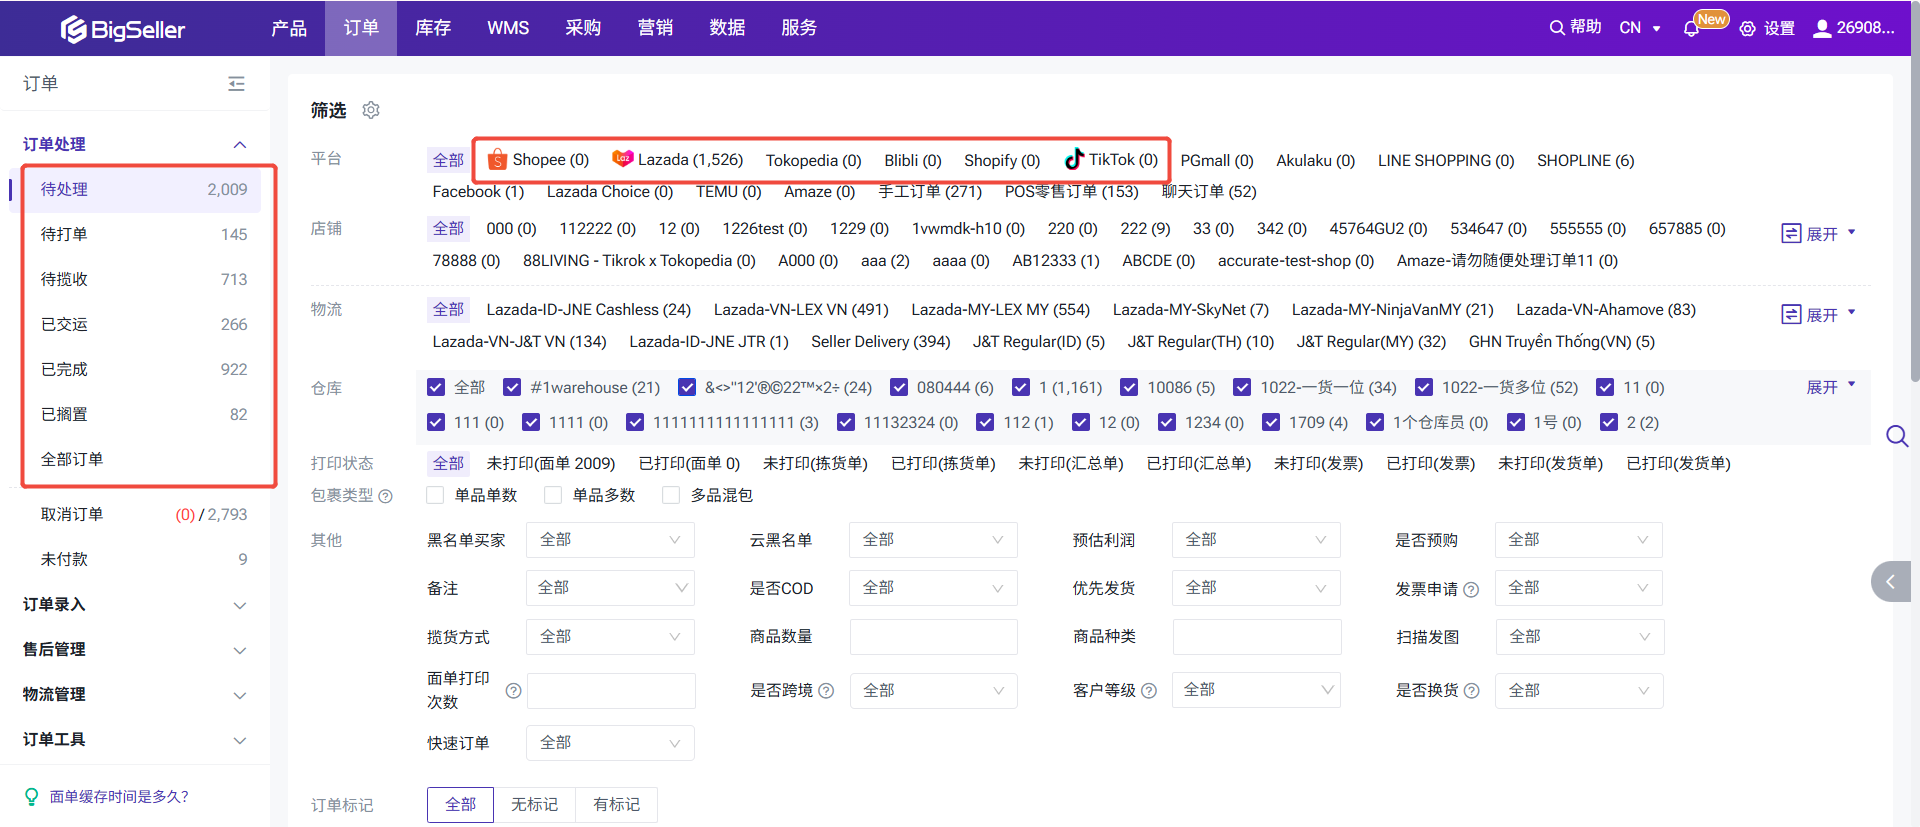Expand the side panel arrow handle

[x=1890, y=581]
